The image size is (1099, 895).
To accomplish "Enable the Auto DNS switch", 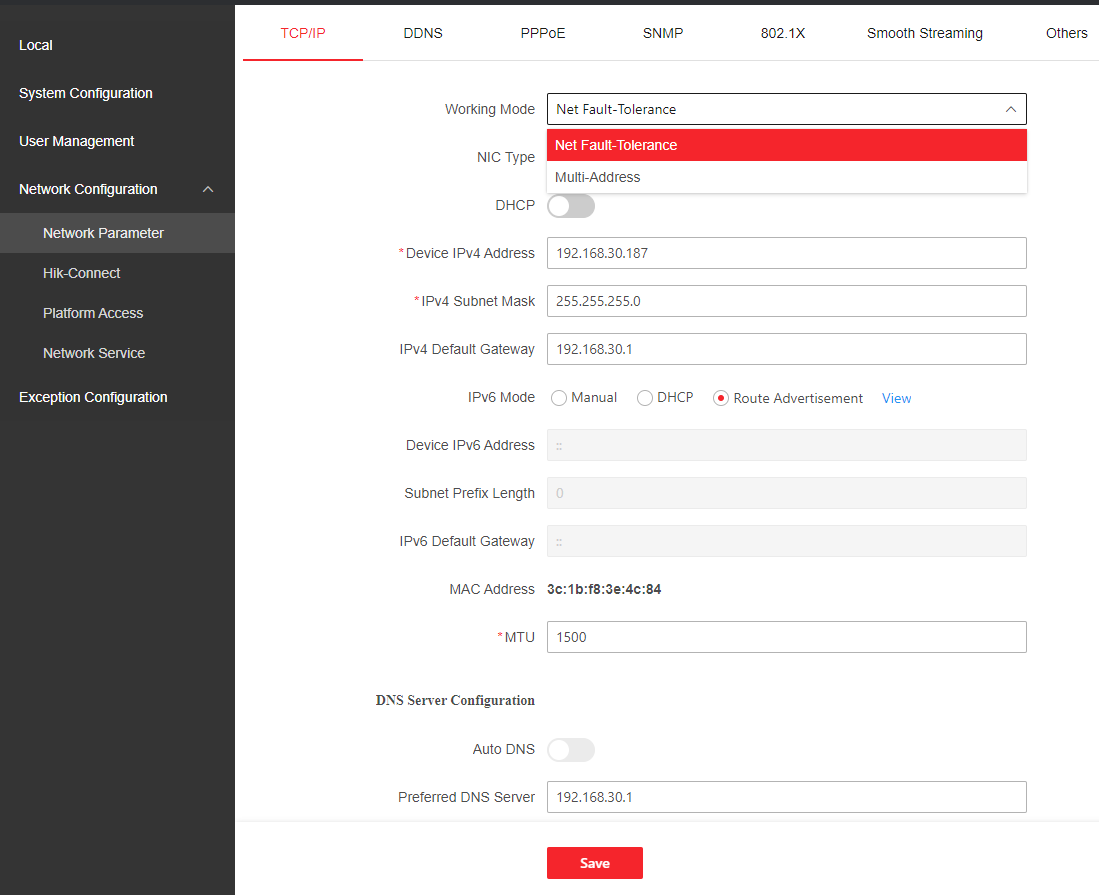I will 570,749.
